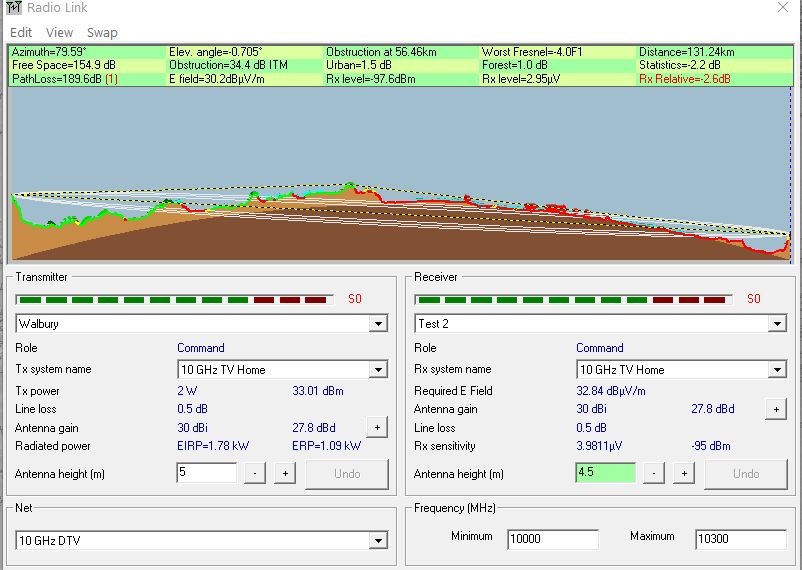This screenshot has height=570, width=802.
Task: Decrease receiver antenna height with minus
Action: [654, 473]
